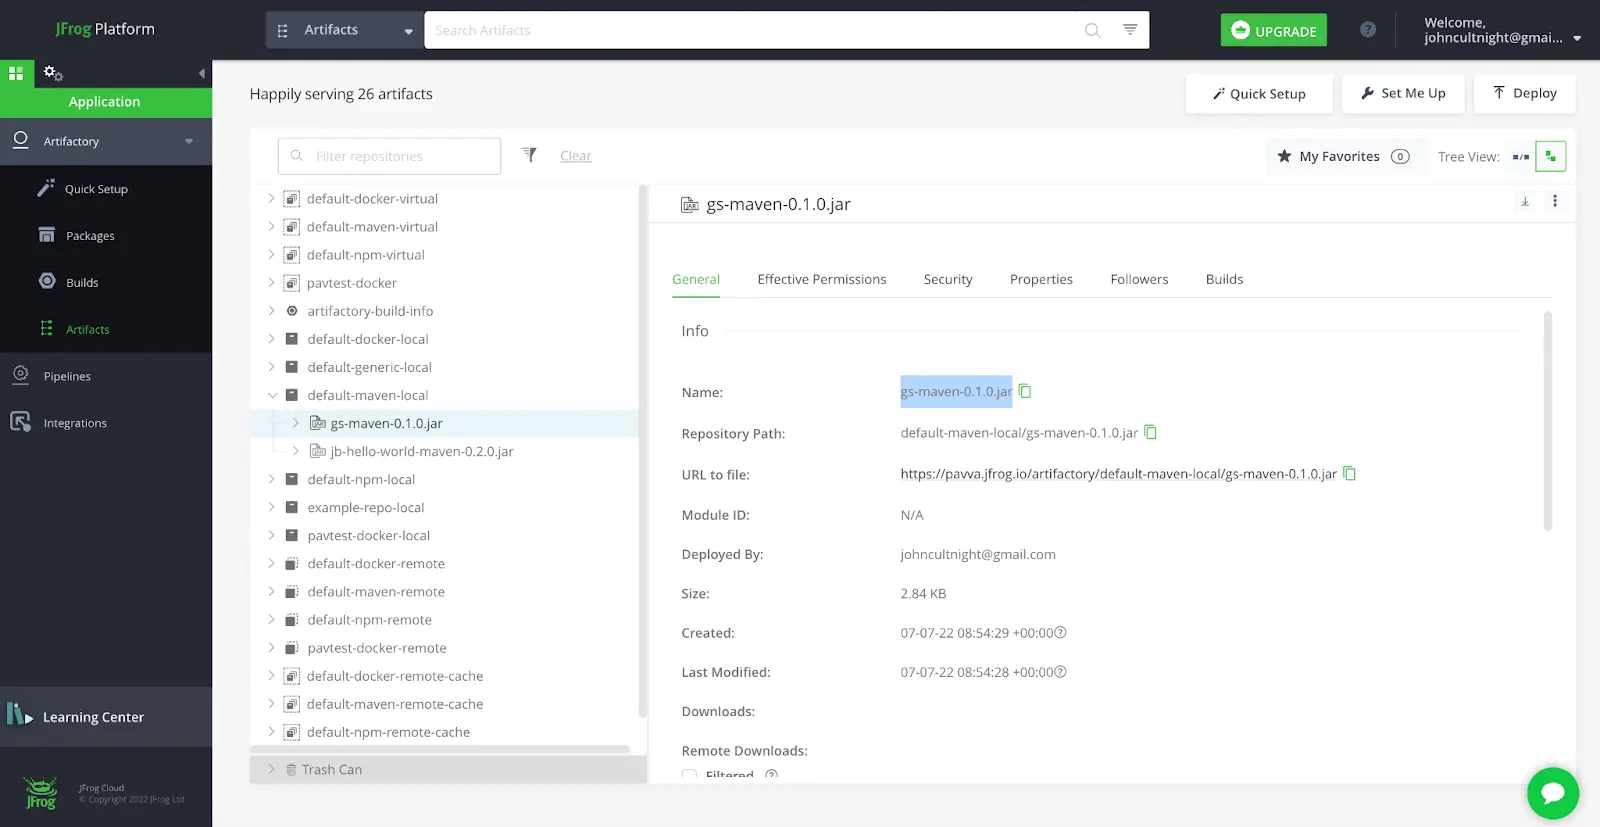Focus the Search Artifacts field
The height and width of the screenshot is (827, 1600).
click(x=755, y=30)
